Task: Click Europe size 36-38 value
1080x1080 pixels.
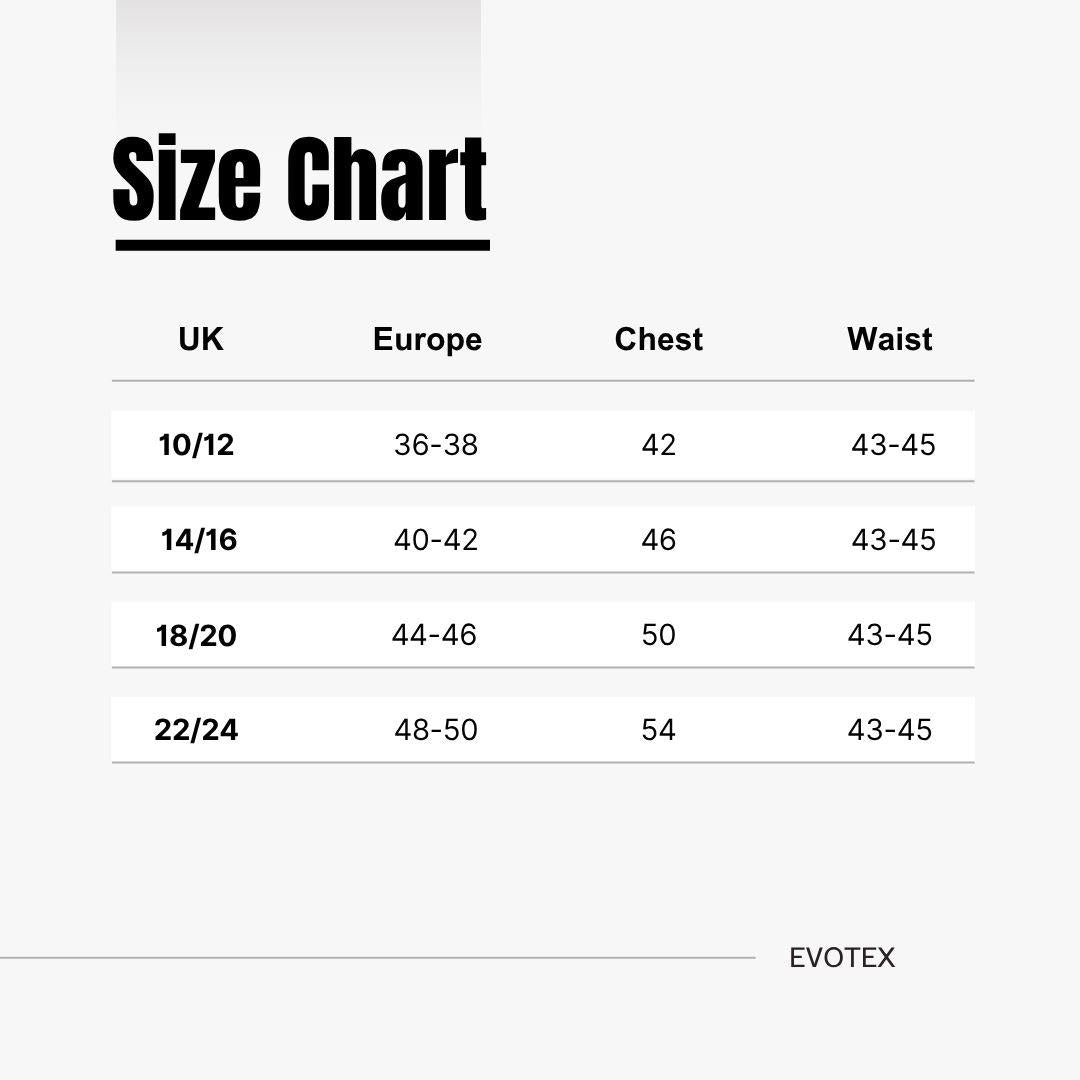Action: tap(436, 445)
